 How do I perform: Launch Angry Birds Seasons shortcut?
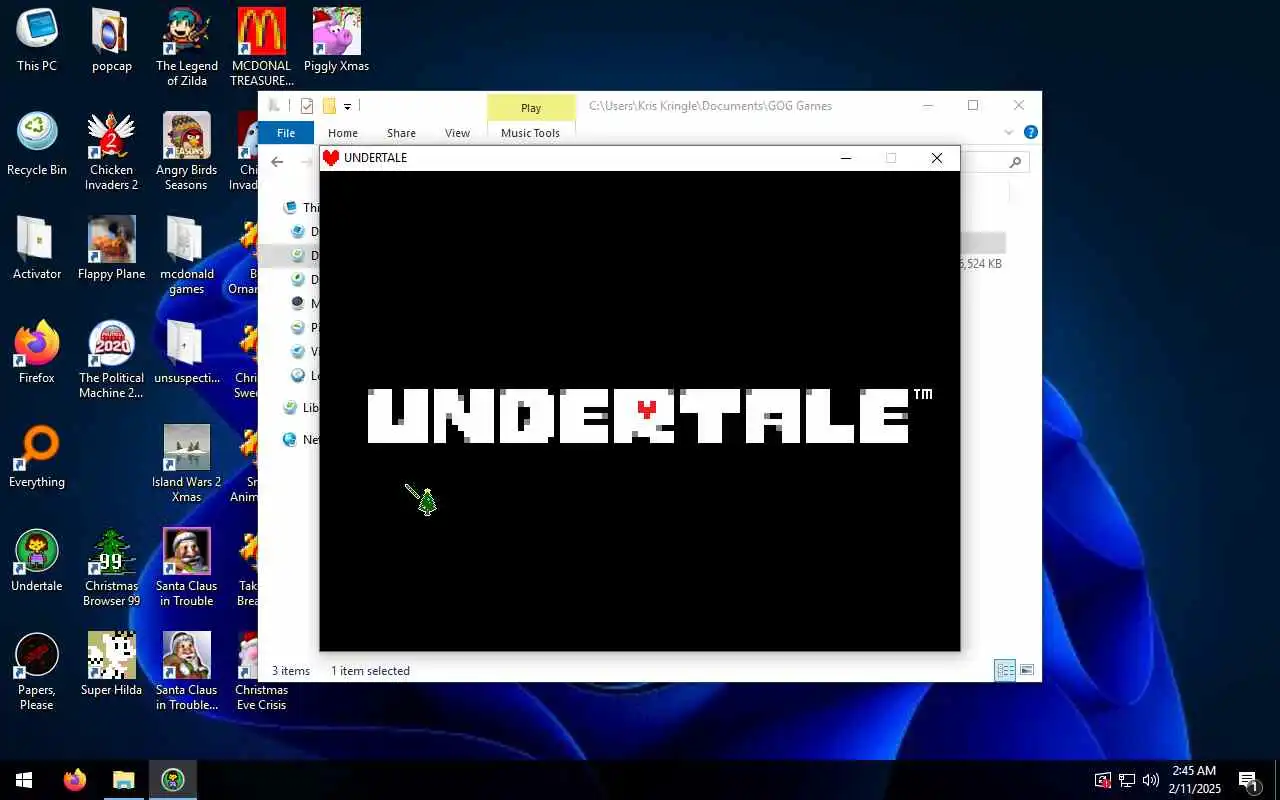click(x=186, y=152)
